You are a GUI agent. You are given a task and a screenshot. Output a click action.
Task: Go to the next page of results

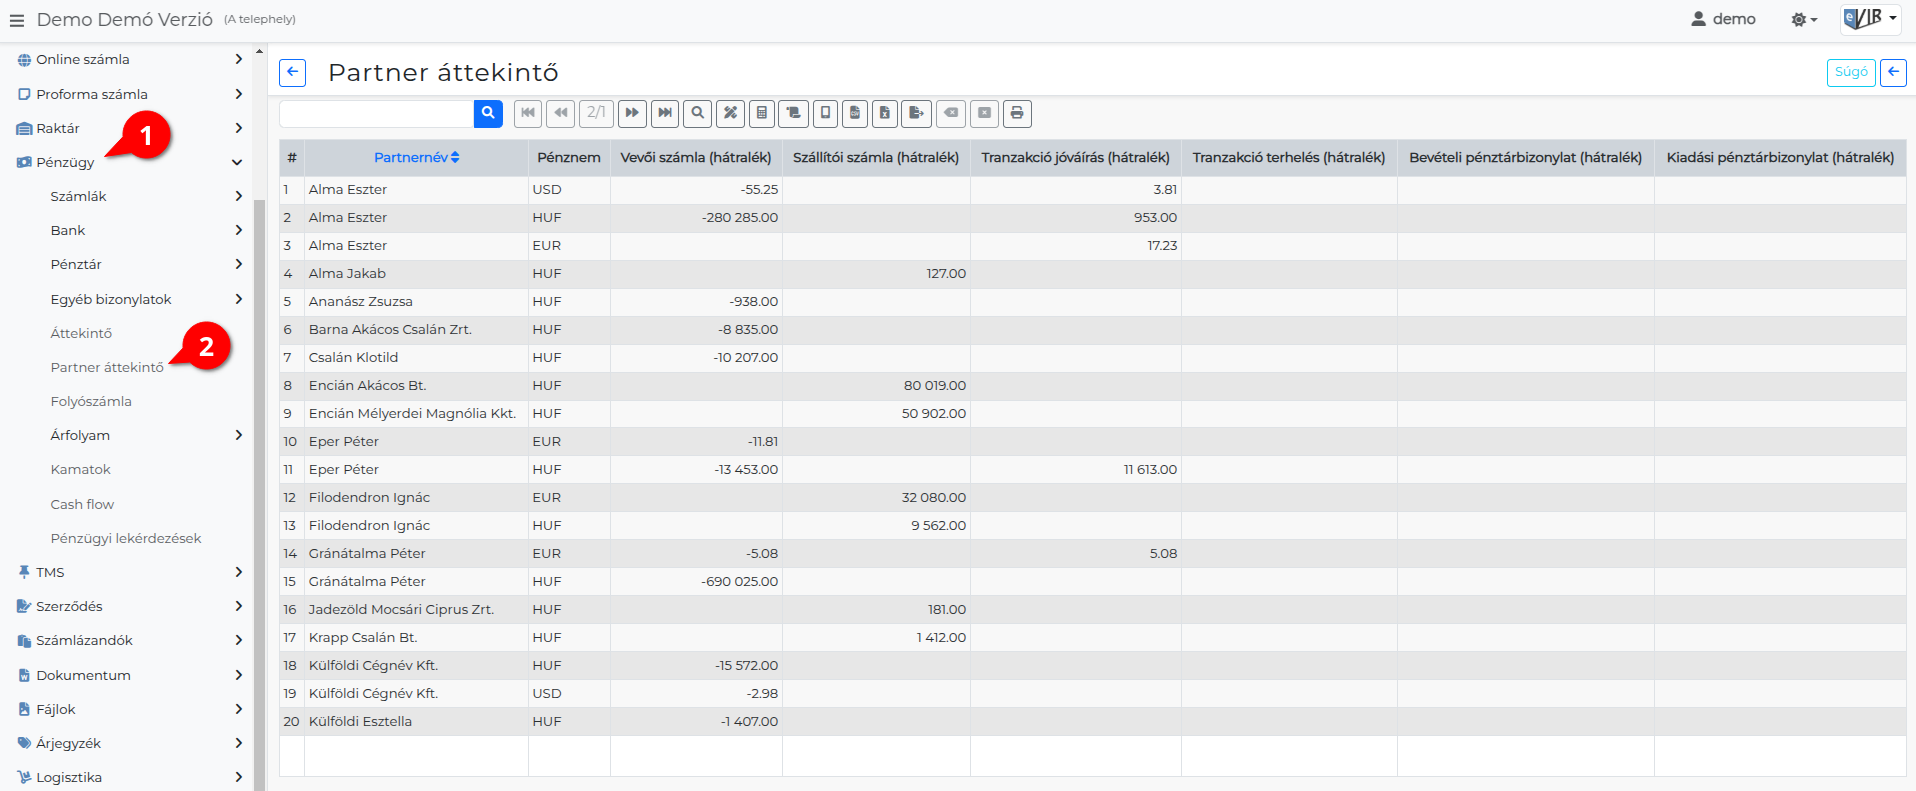[632, 113]
